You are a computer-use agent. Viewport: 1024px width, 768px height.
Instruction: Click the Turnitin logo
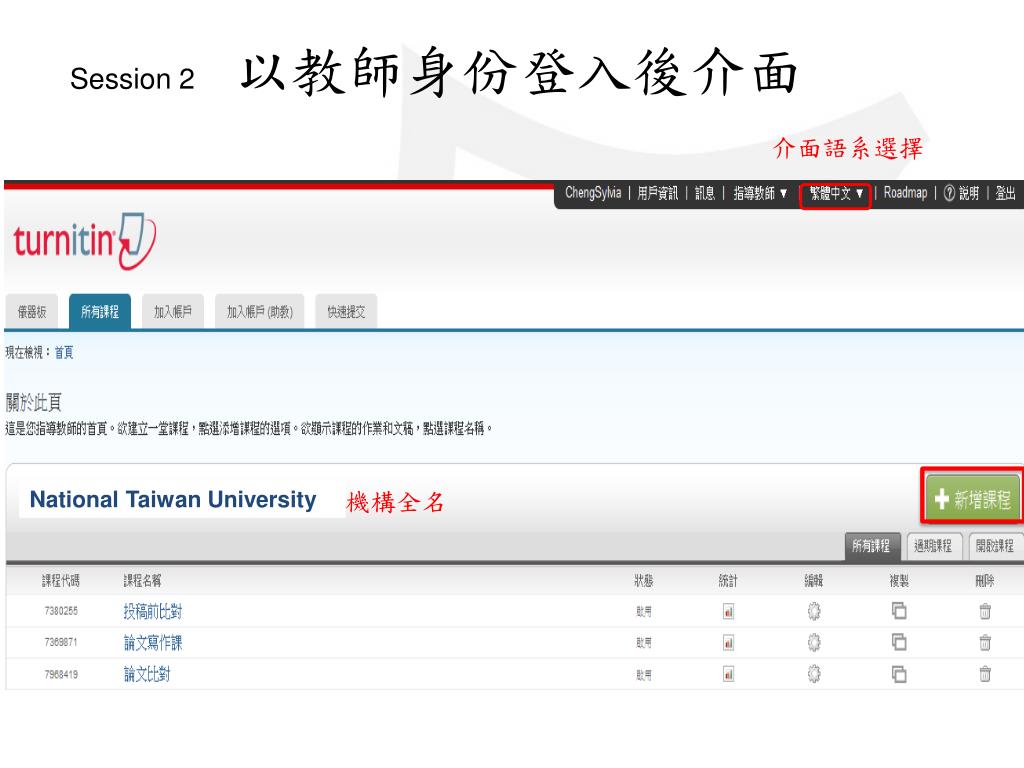[84, 240]
